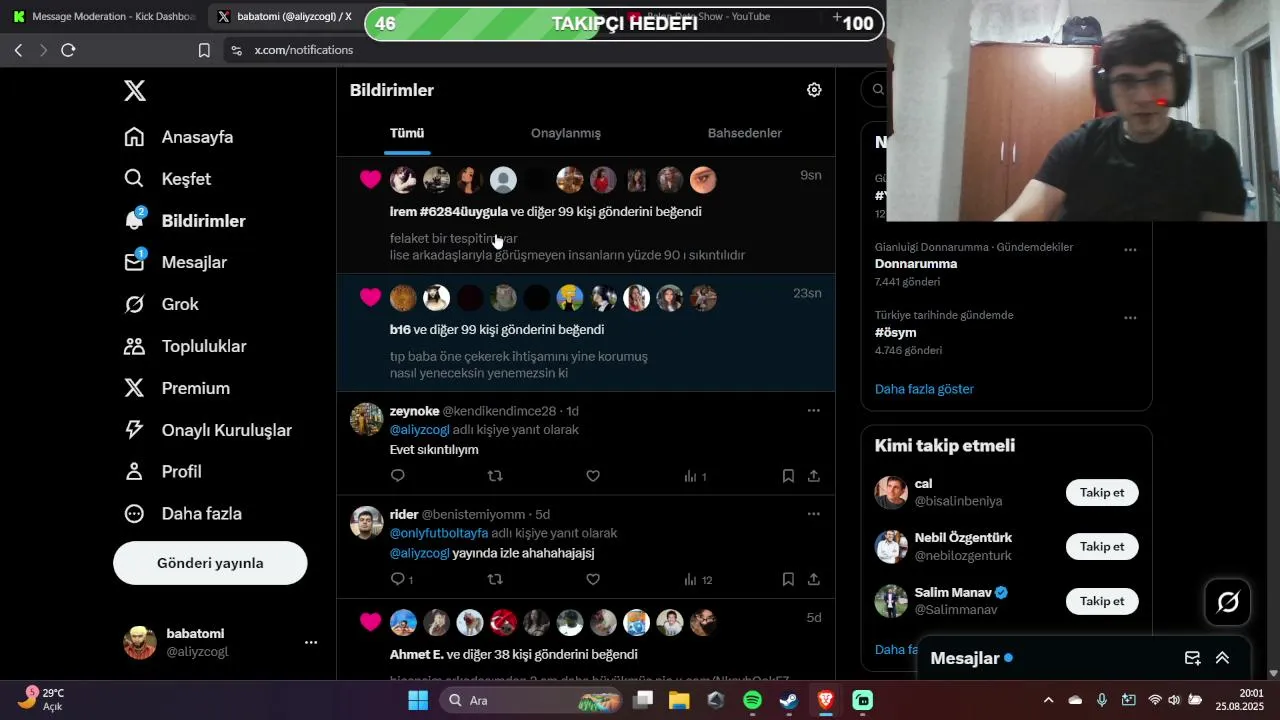Image resolution: width=1280 pixels, height=720 pixels.
Task: Open Daha fazla menu in sidebar
Action: pos(182,513)
